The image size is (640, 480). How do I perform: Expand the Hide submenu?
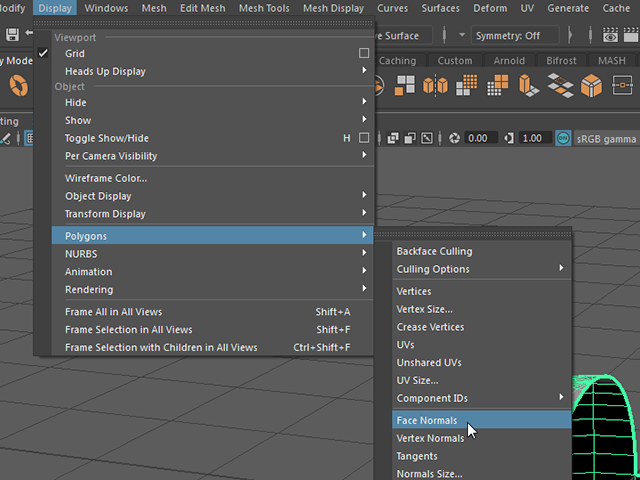[x=364, y=102]
